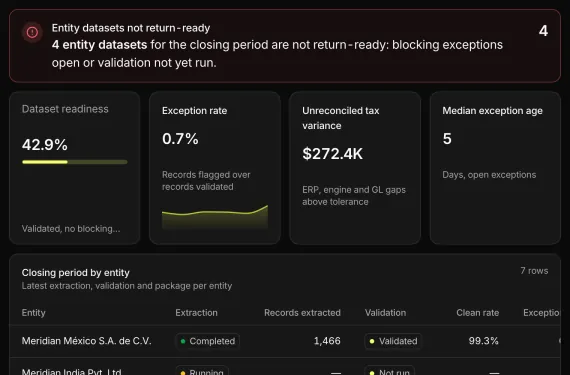The width and height of the screenshot is (570, 375).
Task: Click the alert count '4' badge
Action: (543, 31)
